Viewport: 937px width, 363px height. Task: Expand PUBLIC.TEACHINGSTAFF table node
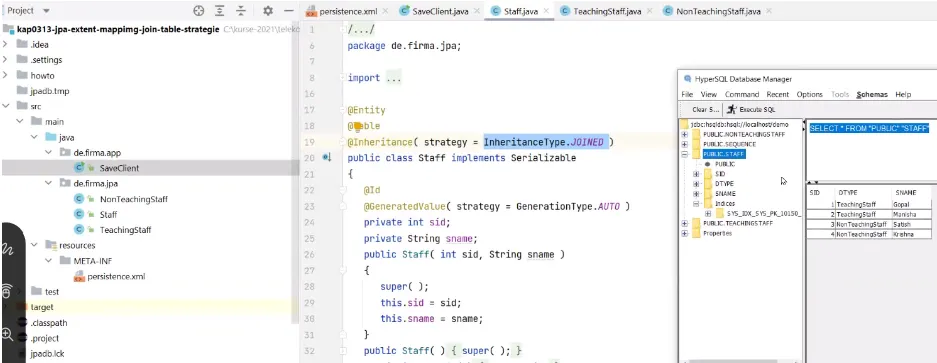pos(685,223)
